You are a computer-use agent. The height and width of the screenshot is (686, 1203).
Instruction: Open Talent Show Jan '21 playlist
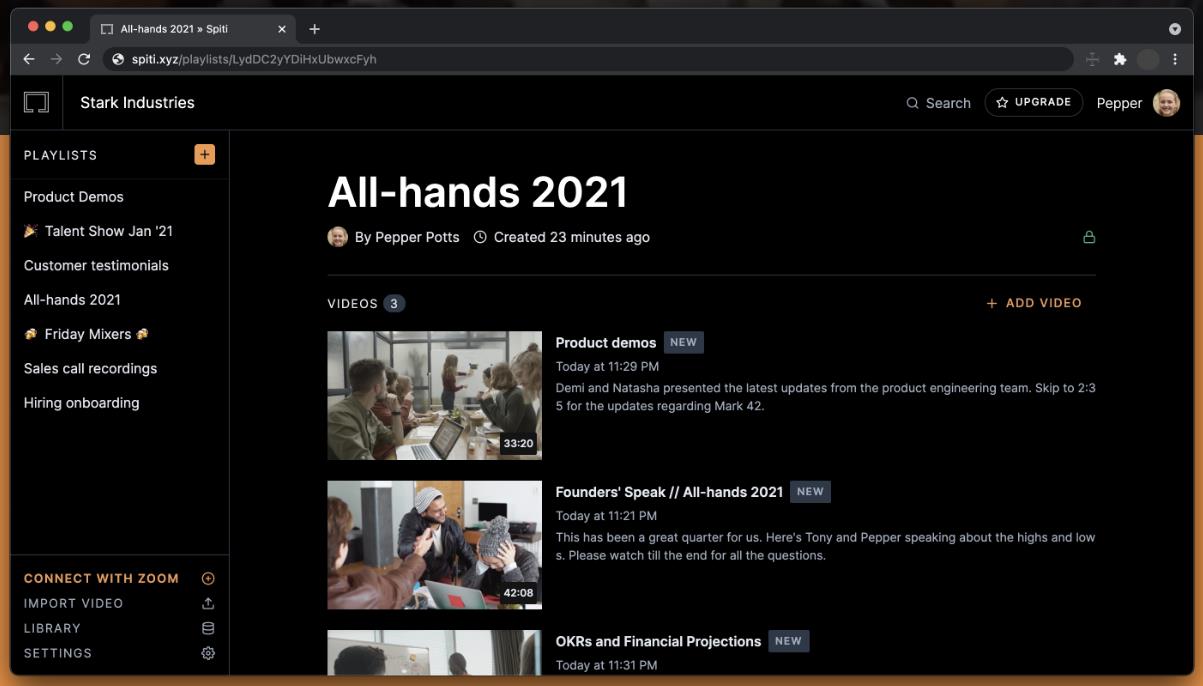[x=98, y=231]
